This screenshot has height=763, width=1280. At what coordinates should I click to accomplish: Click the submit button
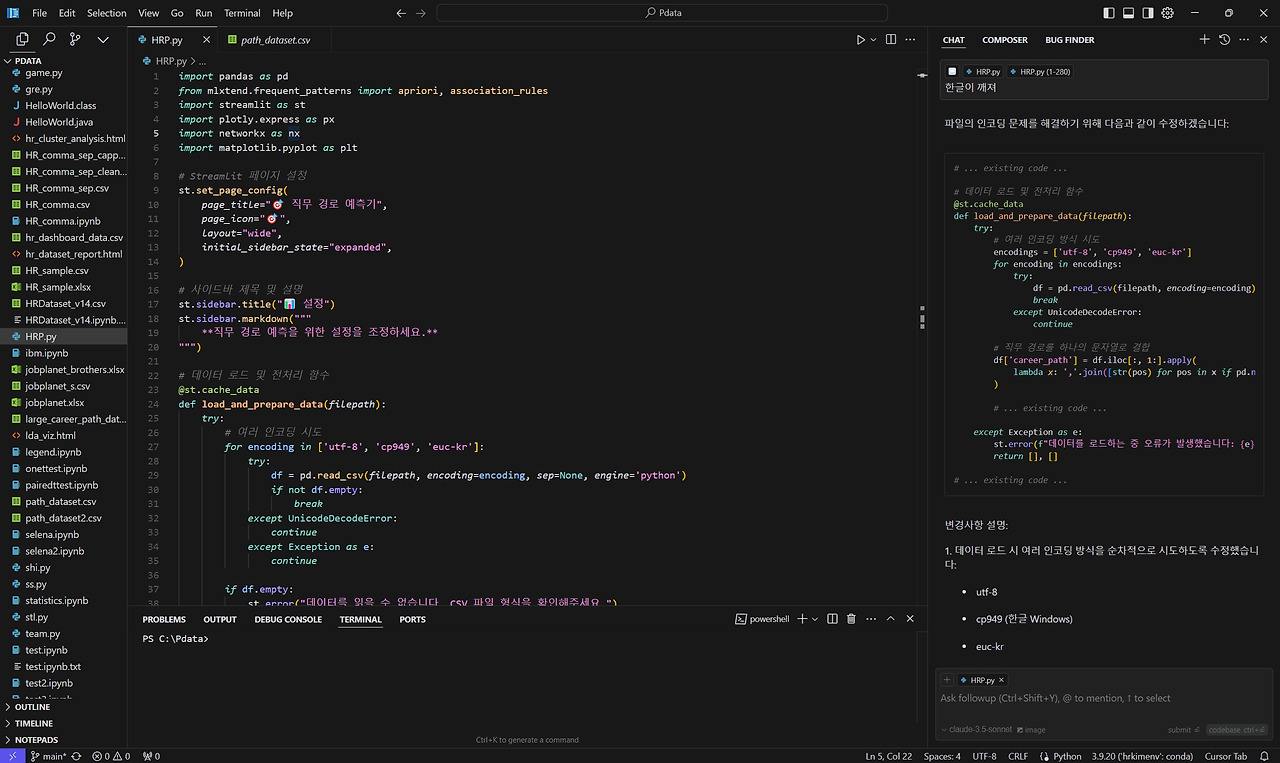(1183, 730)
